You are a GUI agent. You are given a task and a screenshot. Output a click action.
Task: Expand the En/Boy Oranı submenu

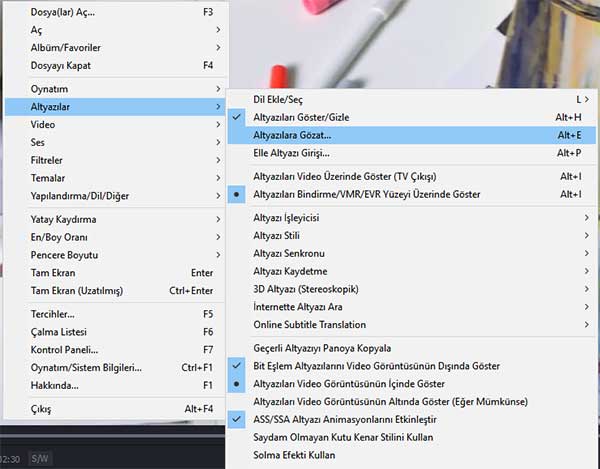115,237
